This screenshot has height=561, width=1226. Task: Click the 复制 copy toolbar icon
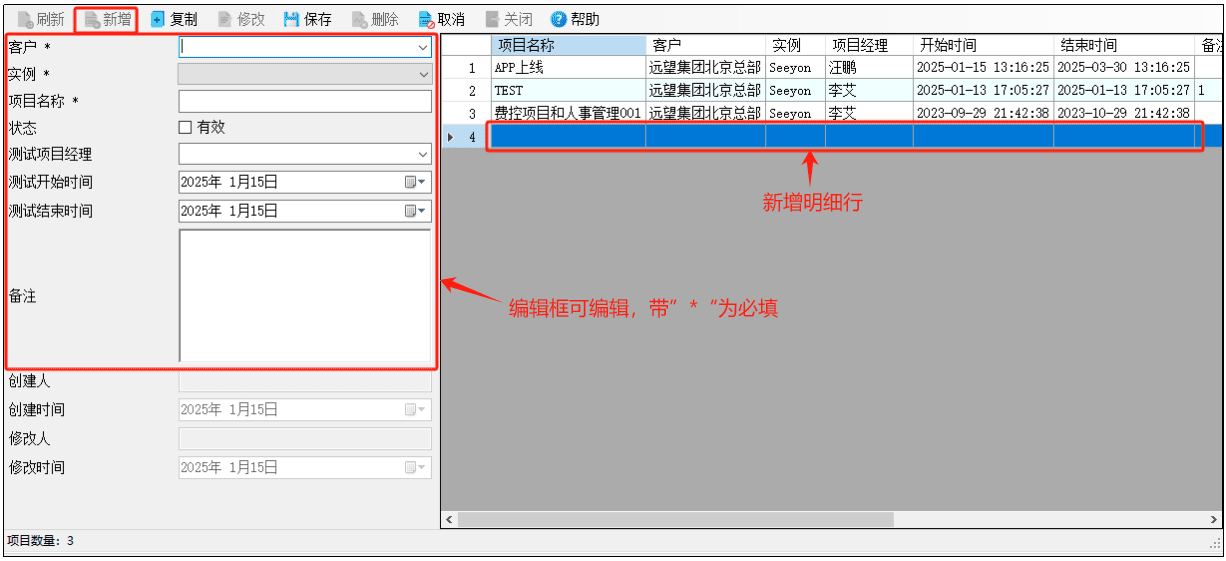pyautogui.click(x=158, y=19)
